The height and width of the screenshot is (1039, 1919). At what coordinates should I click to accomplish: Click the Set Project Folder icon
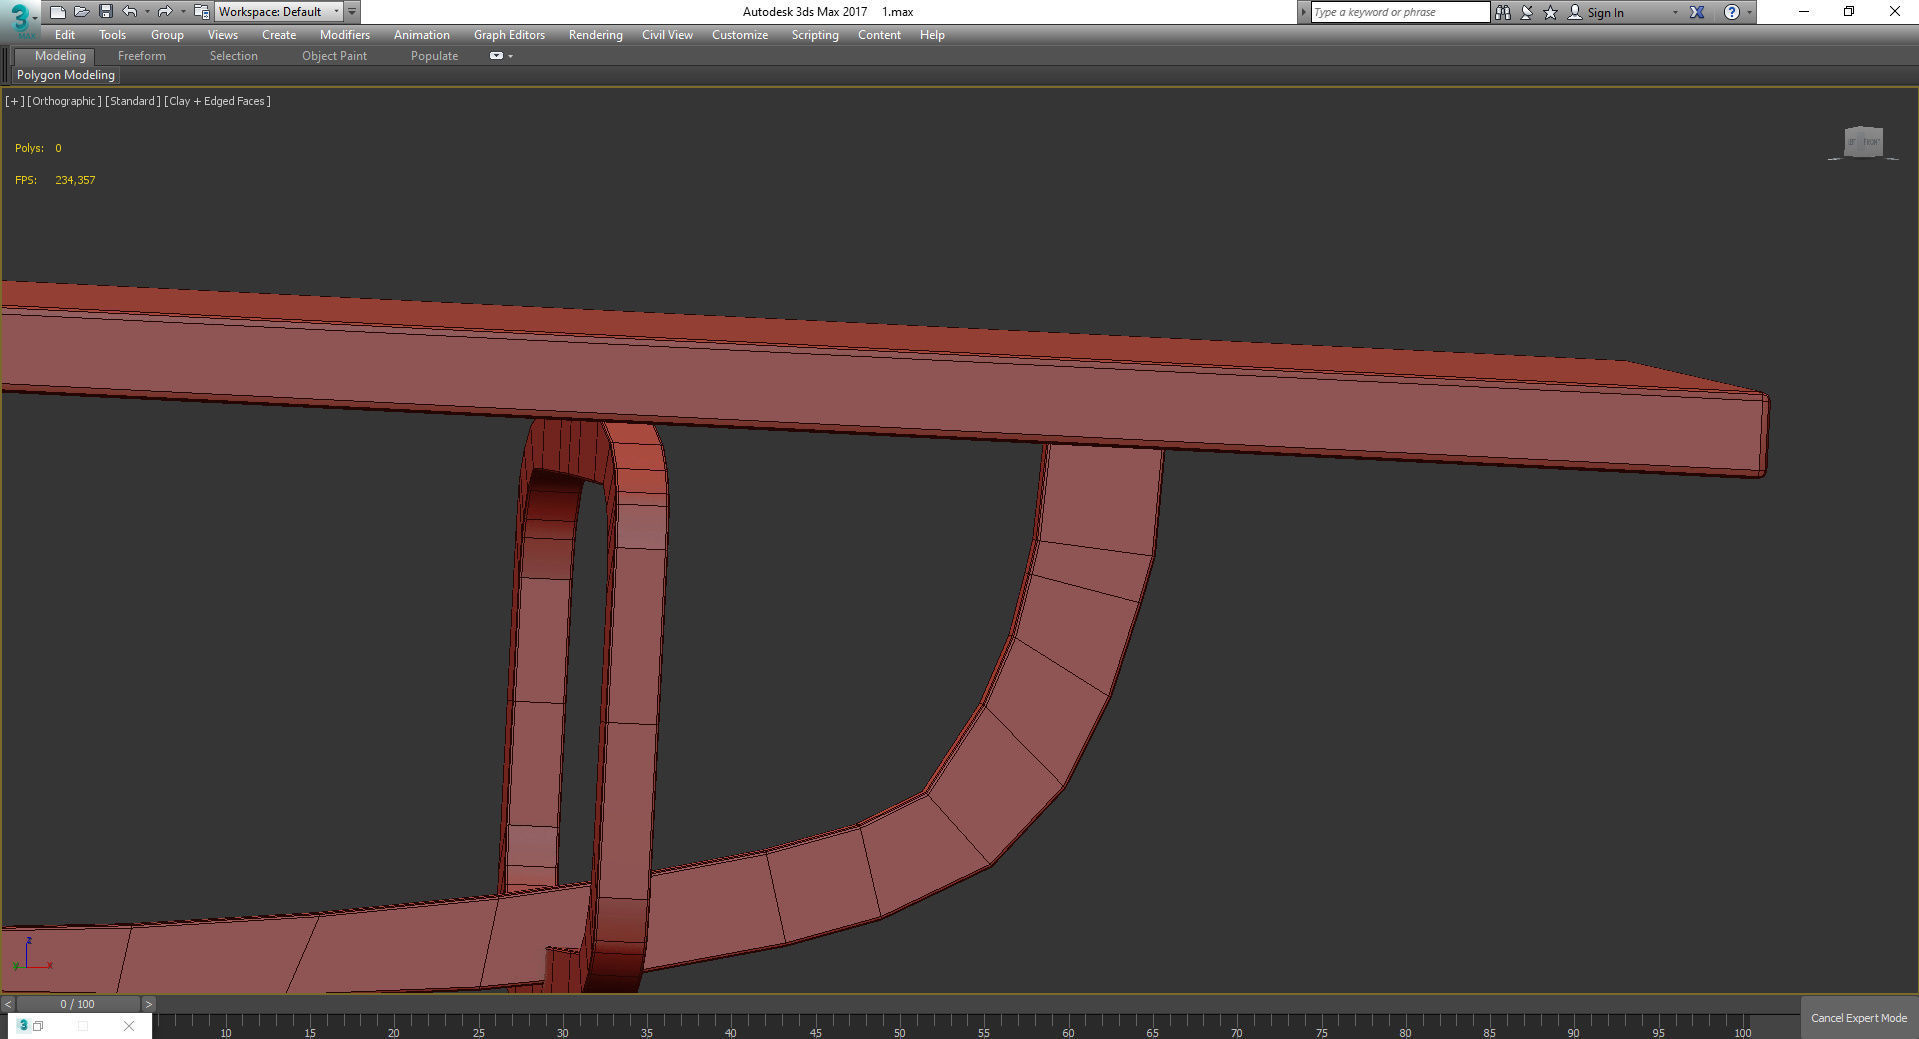pyautogui.click(x=201, y=12)
